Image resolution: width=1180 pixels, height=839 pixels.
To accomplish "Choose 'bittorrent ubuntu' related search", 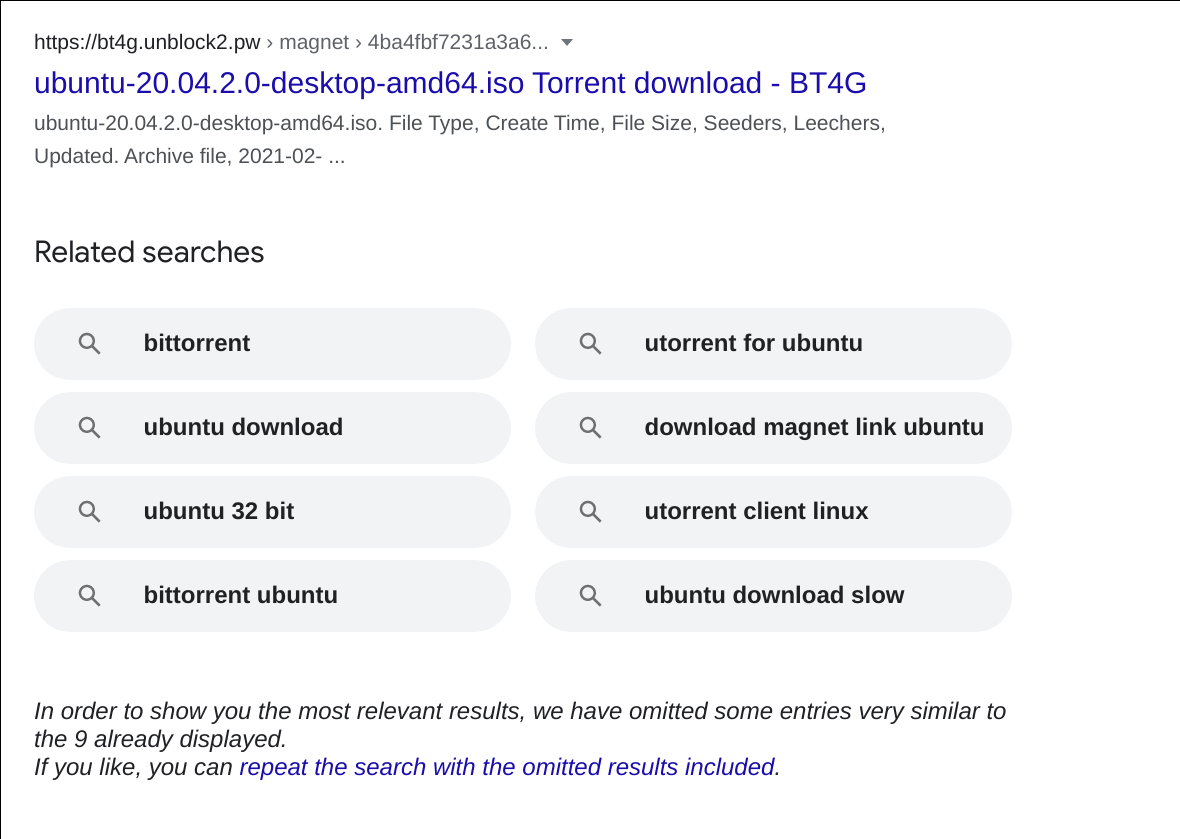I will click(272, 596).
